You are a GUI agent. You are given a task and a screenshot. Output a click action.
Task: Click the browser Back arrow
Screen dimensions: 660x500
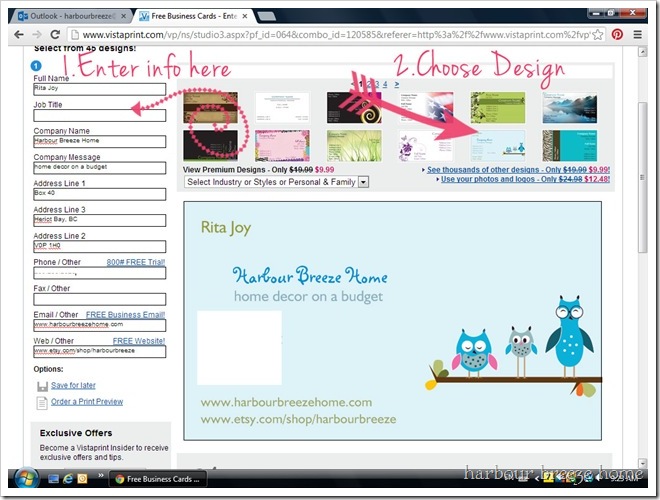click(x=19, y=35)
